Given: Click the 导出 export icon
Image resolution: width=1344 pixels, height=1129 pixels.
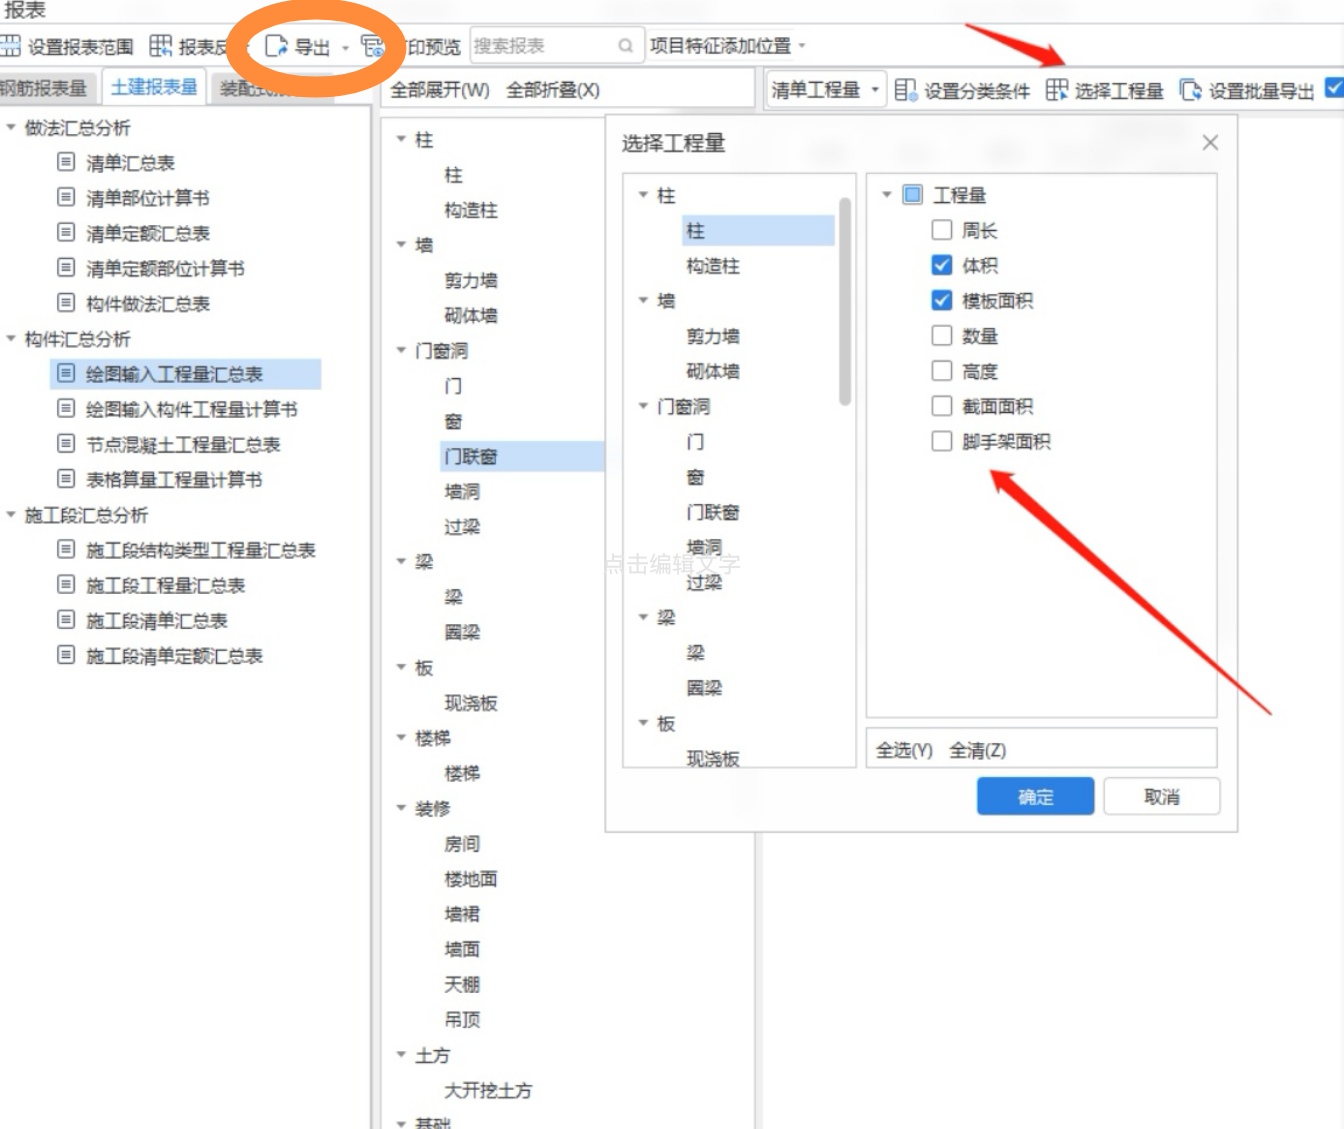Looking at the screenshot, I should pyautogui.click(x=276, y=47).
